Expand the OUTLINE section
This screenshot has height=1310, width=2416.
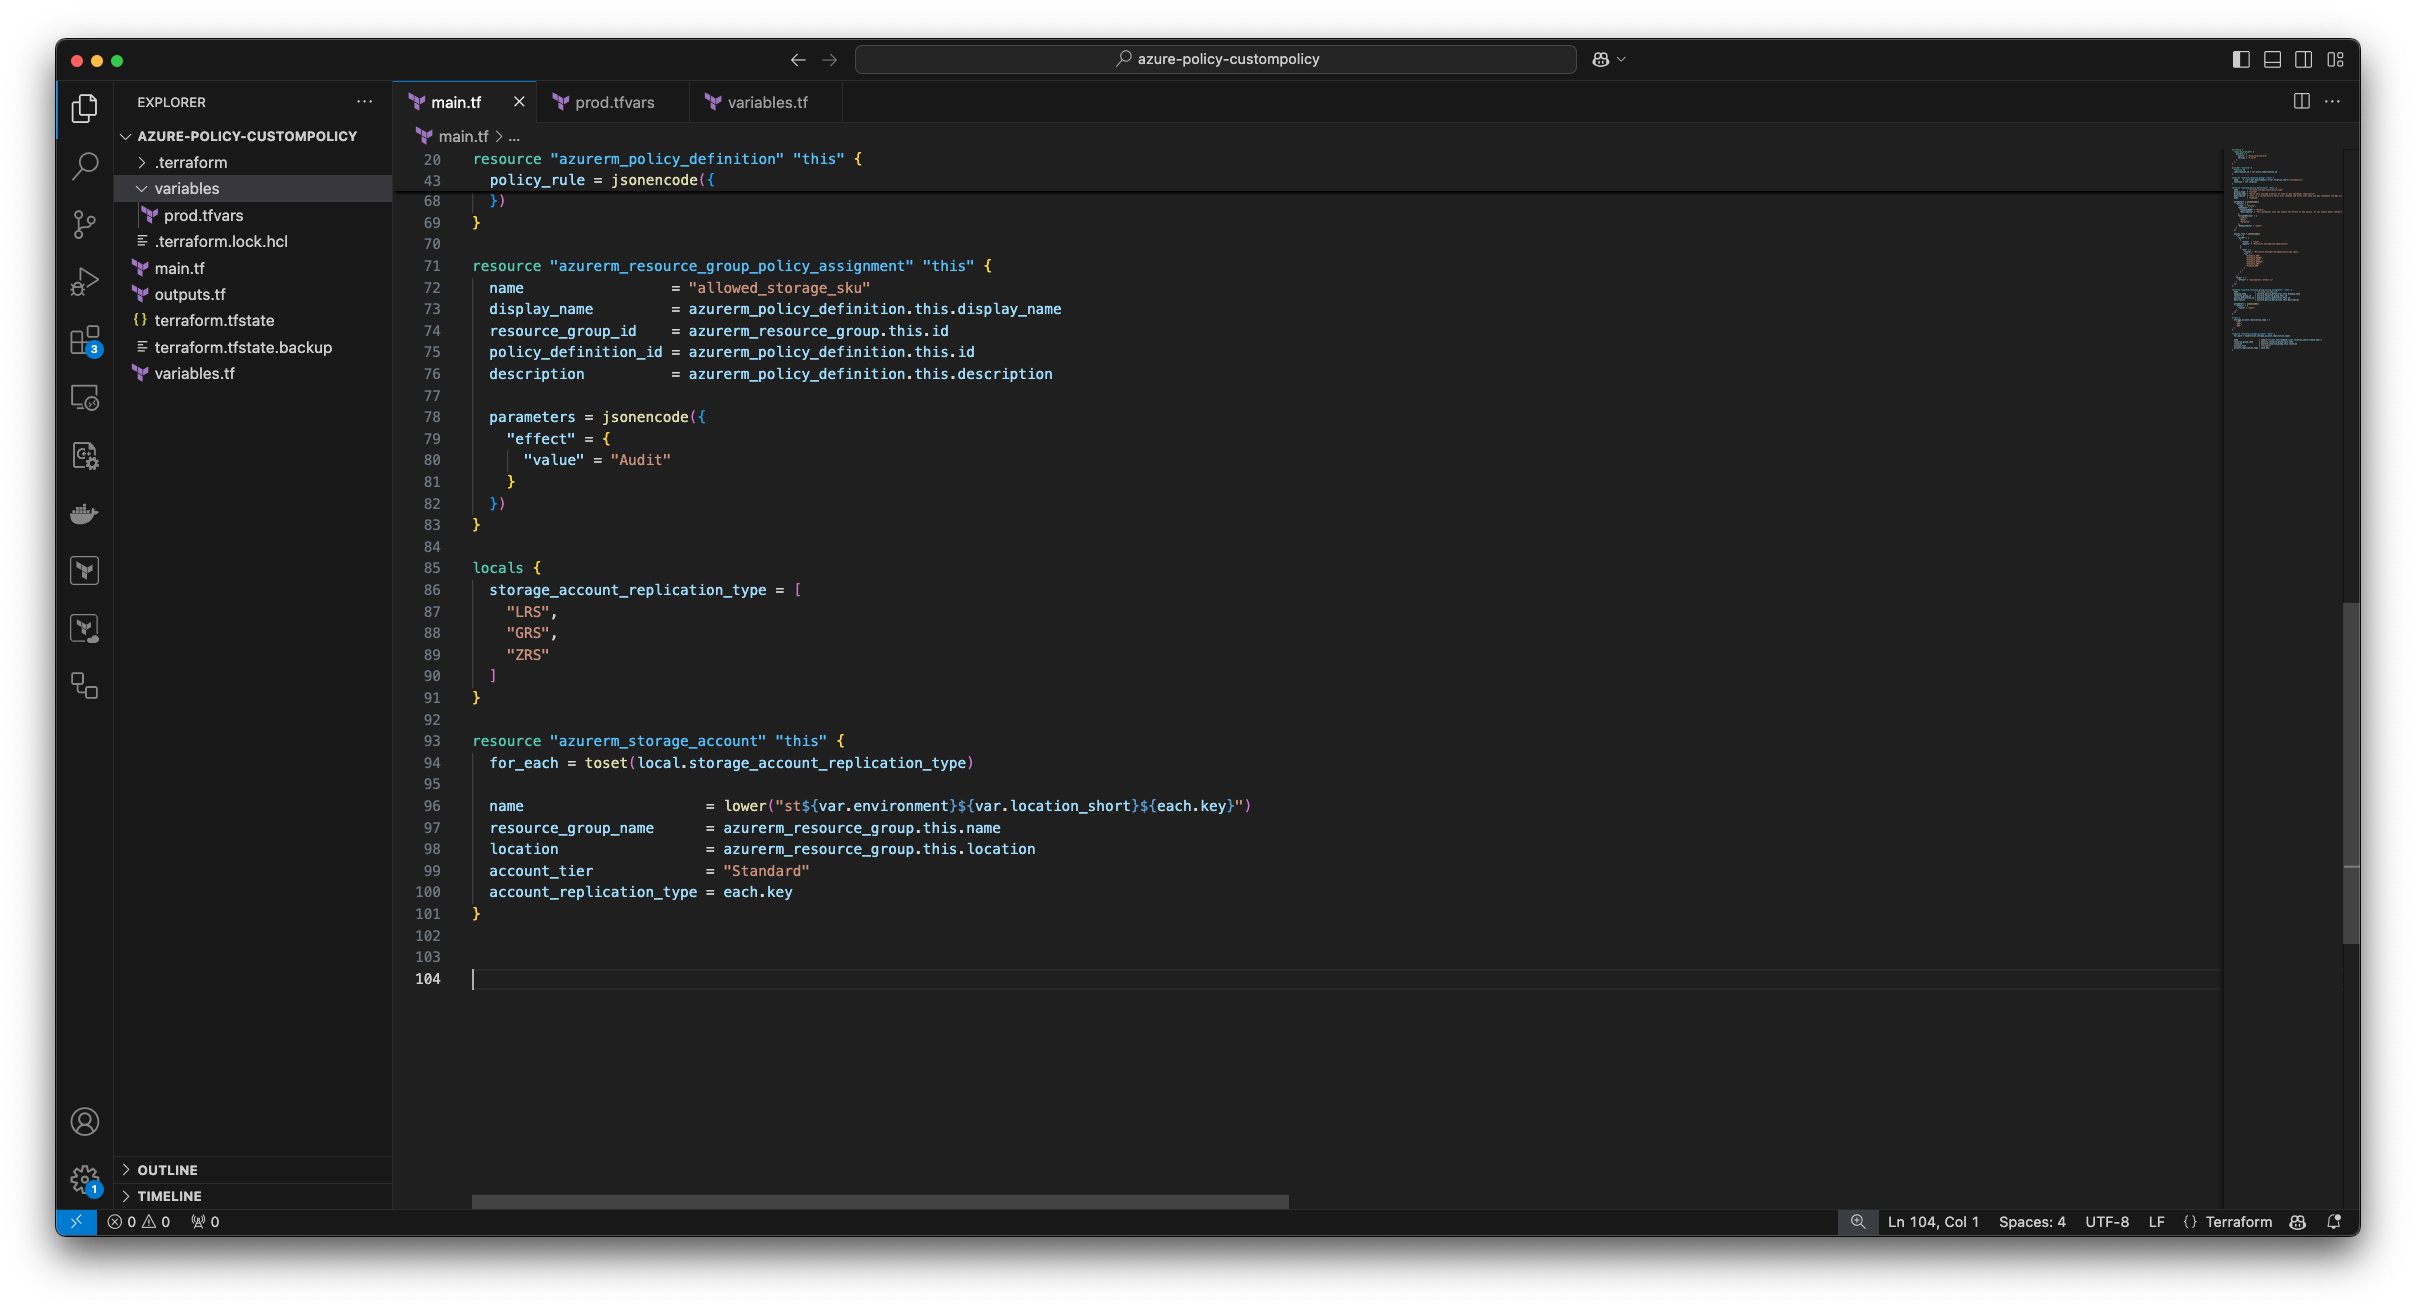[166, 1169]
